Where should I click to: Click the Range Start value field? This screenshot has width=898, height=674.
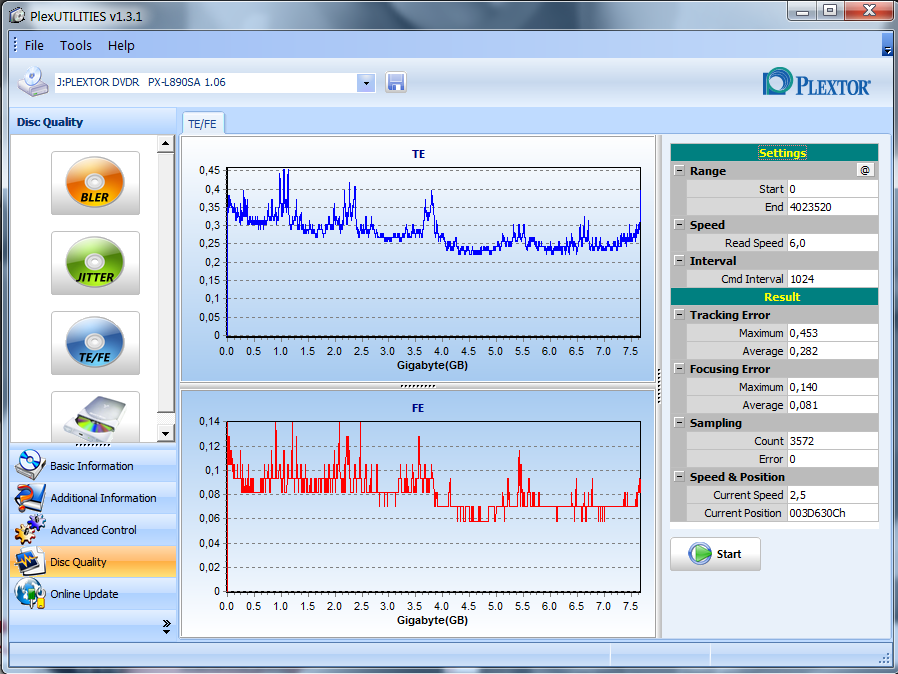833,189
